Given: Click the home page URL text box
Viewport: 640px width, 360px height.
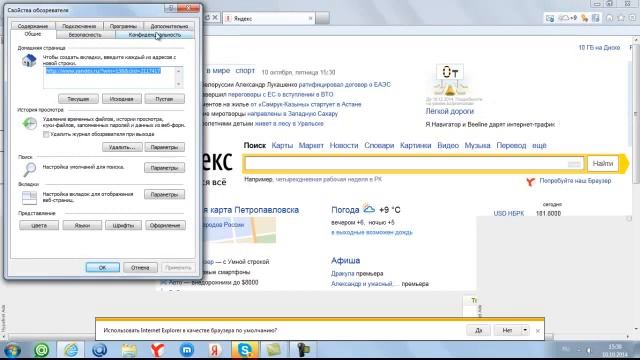Looking at the screenshot, I should (x=113, y=77).
